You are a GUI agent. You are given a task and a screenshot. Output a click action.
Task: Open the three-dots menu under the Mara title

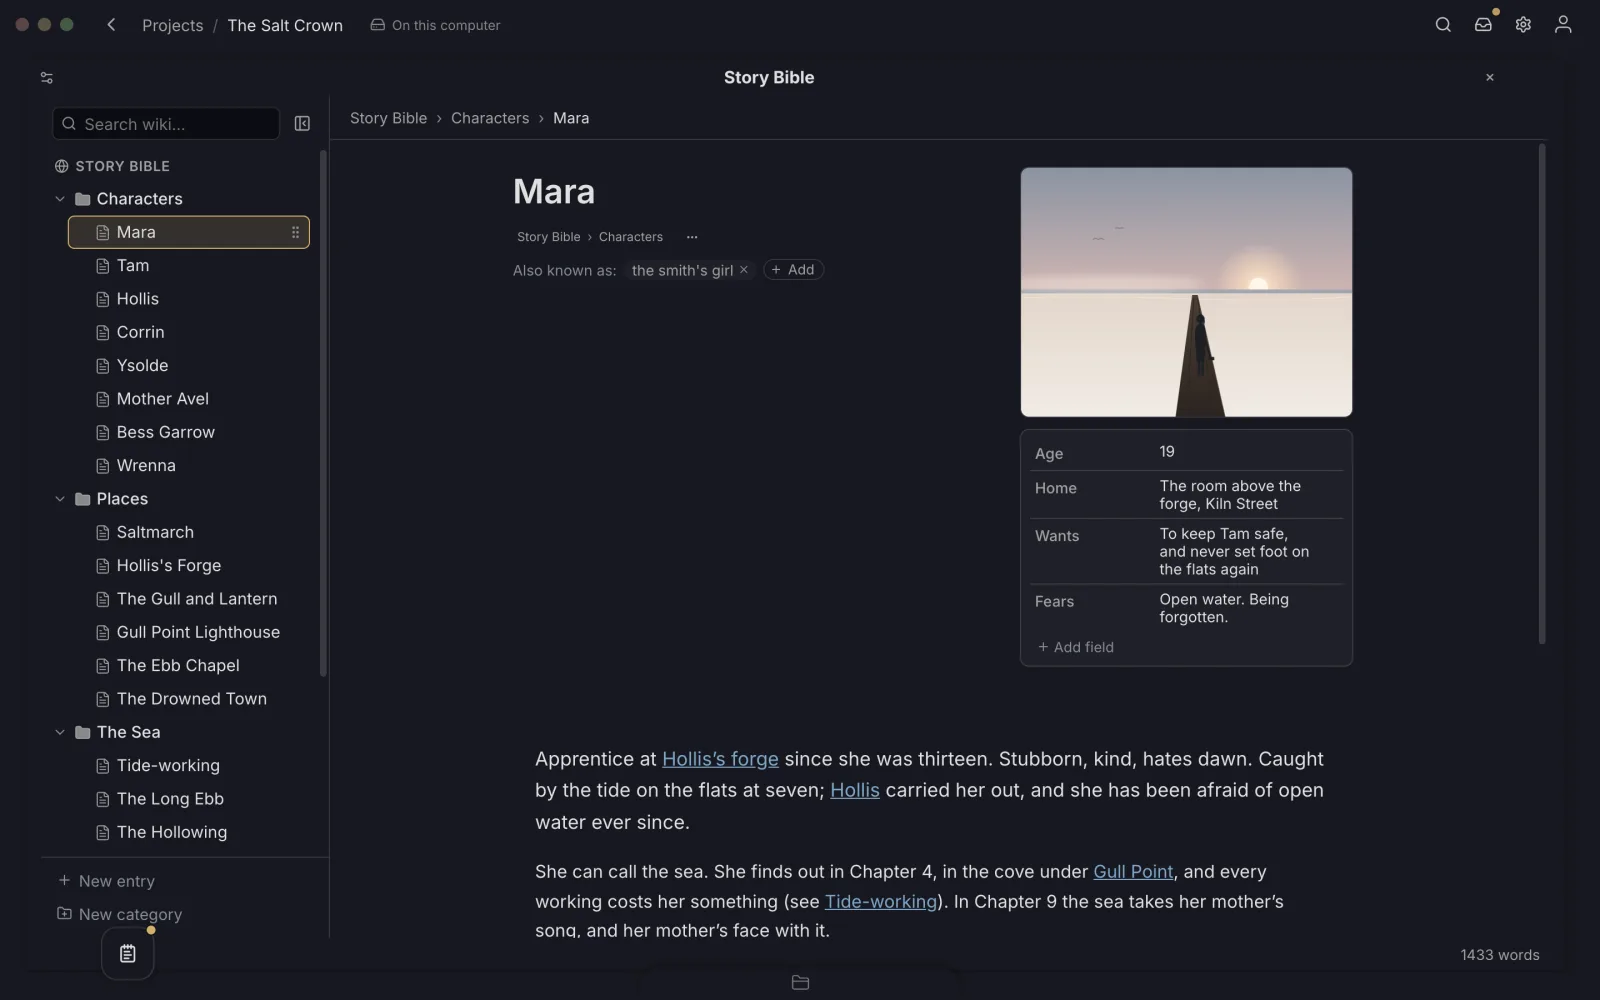(692, 237)
